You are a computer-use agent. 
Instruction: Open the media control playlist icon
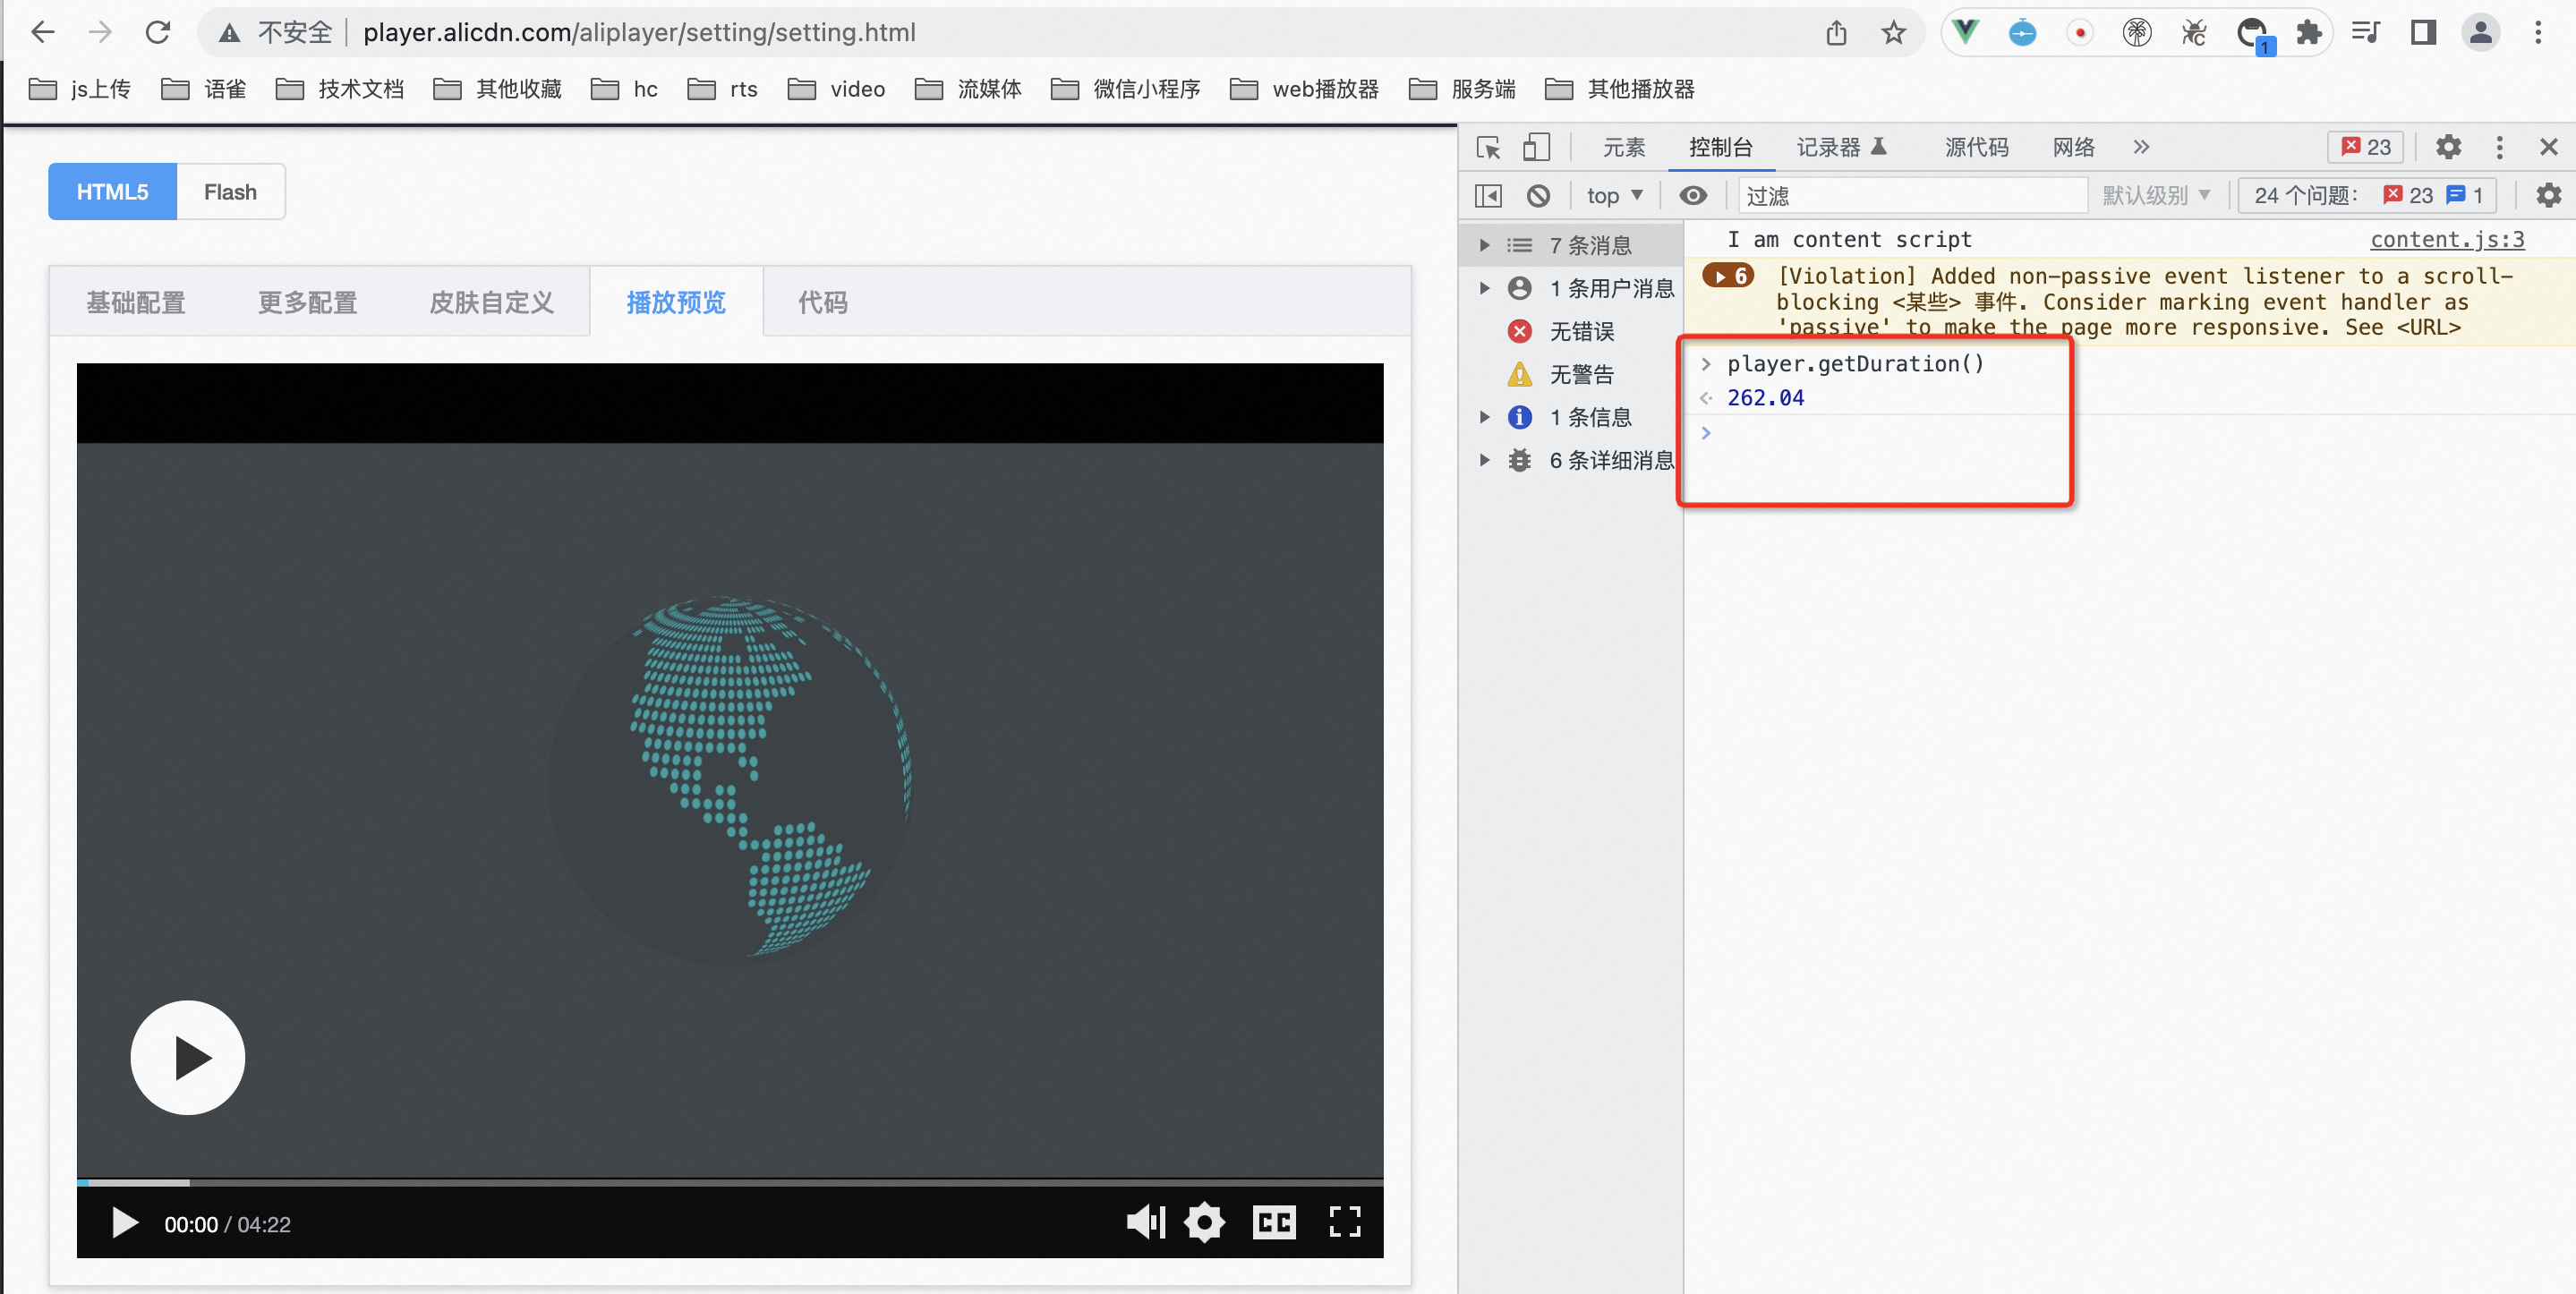2366,32
